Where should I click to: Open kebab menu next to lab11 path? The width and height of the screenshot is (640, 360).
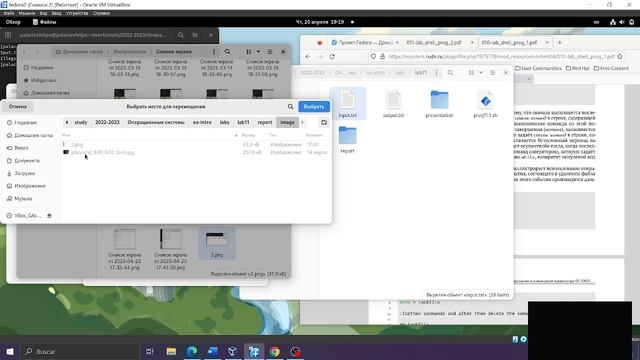coord(436,73)
